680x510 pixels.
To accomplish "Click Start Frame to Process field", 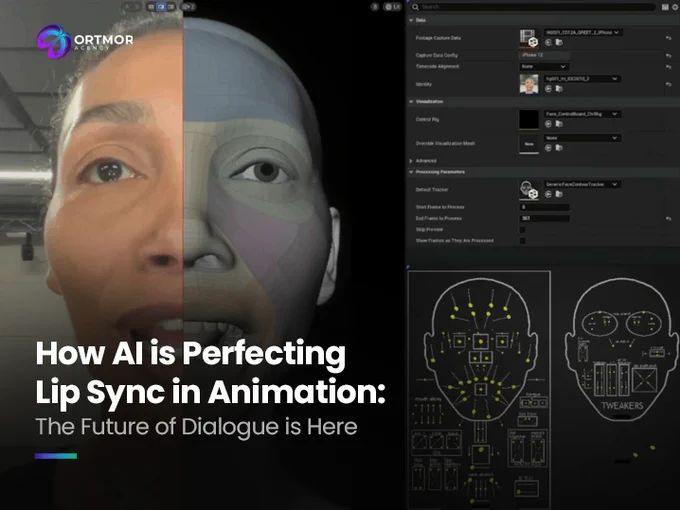I will 545,207.
